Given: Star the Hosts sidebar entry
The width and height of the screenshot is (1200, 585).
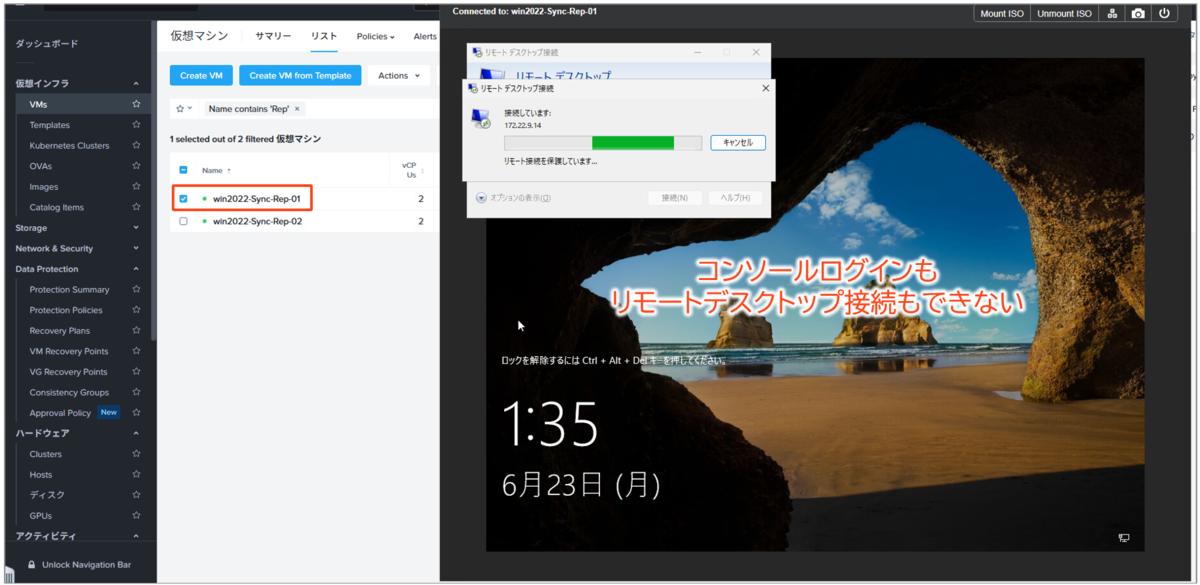Looking at the screenshot, I should coord(136,474).
